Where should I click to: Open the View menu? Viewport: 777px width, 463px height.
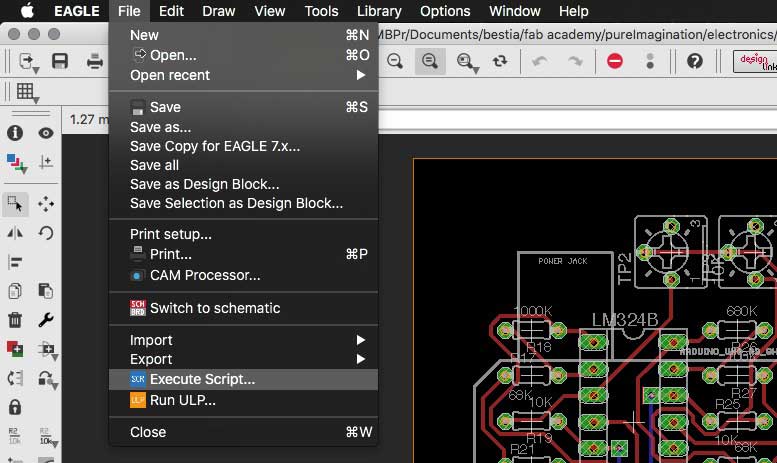[x=270, y=11]
